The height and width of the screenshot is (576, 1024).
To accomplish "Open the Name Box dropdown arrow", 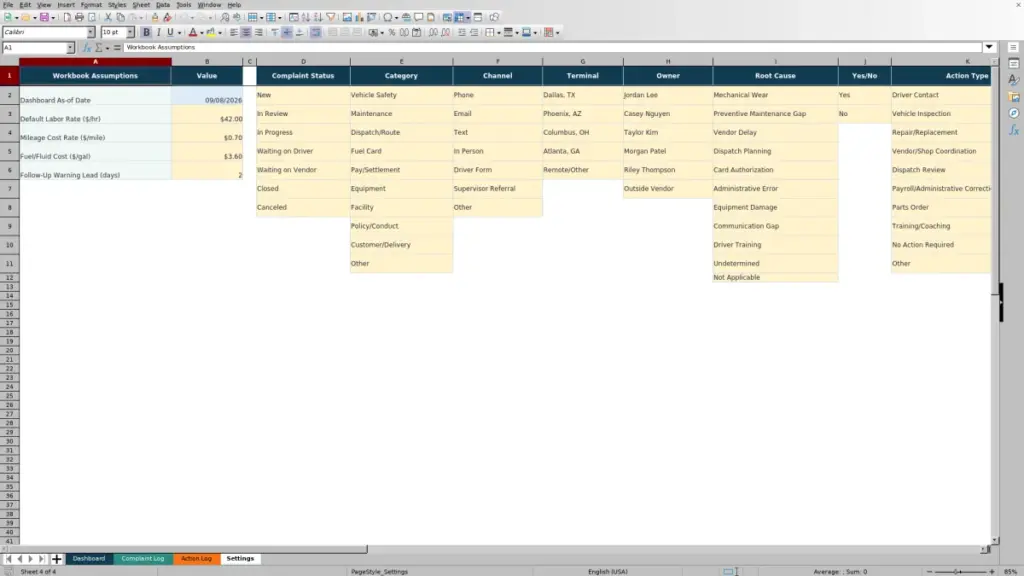I will point(70,48).
